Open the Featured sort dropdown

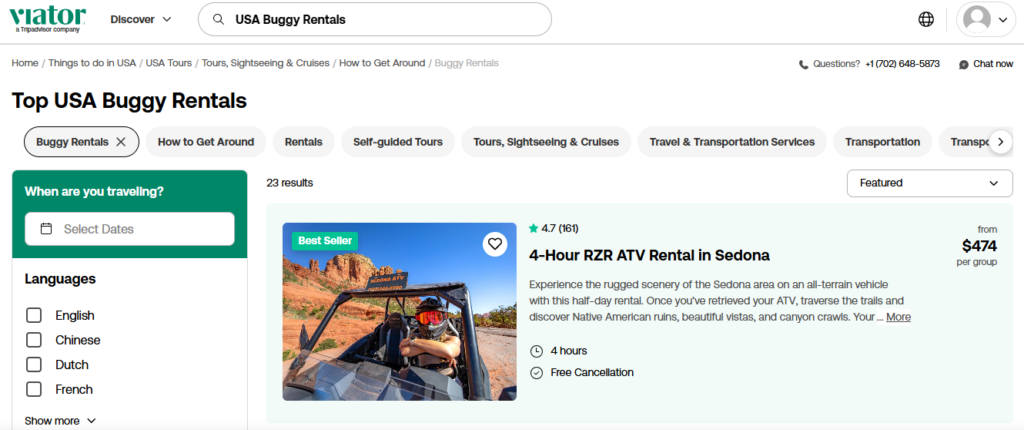[929, 183]
